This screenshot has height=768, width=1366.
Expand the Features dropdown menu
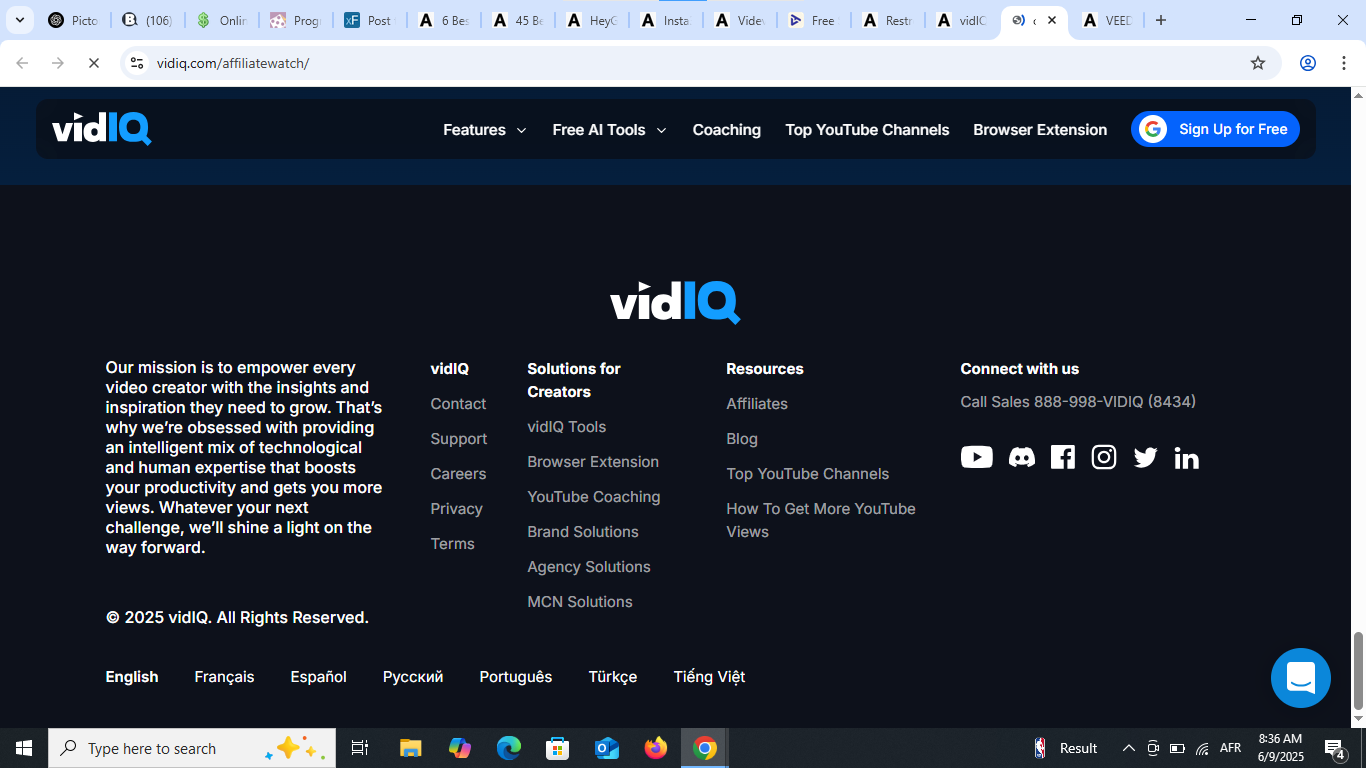click(485, 130)
